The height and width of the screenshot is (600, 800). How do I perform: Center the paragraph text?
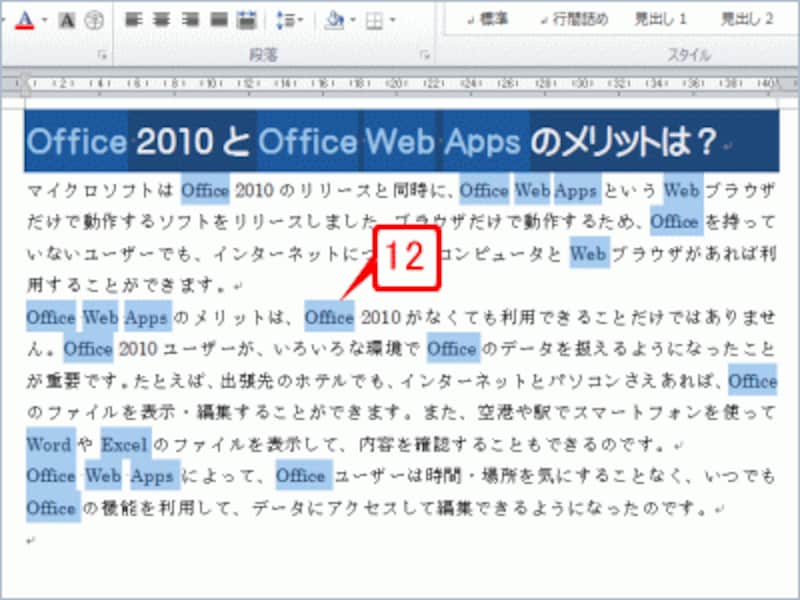pyautogui.click(x=162, y=20)
